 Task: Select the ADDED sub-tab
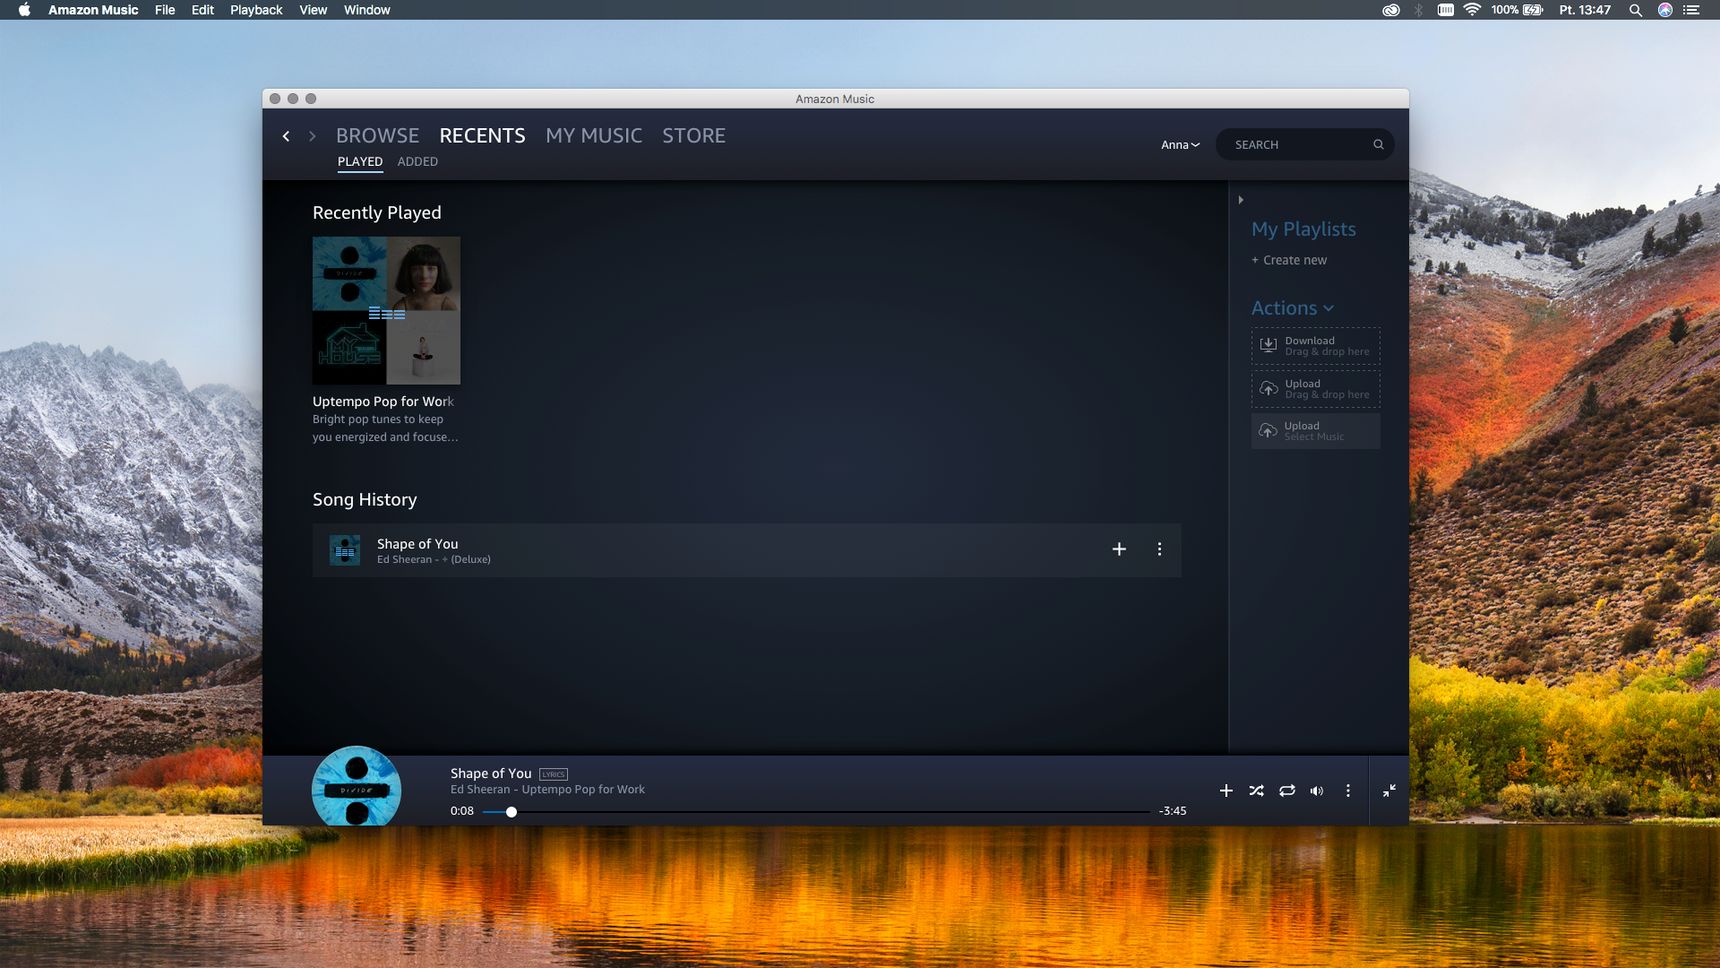(417, 162)
